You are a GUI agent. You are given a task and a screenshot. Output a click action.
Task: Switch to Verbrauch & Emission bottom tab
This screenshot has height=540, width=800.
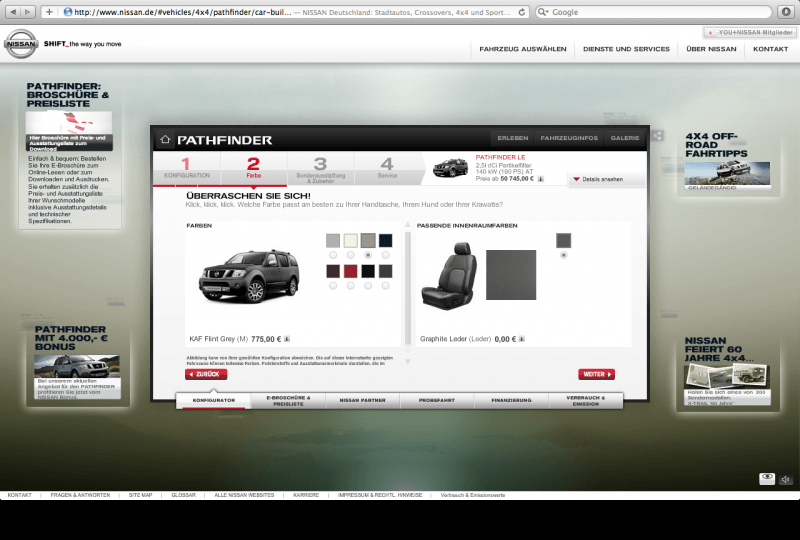tap(586, 401)
